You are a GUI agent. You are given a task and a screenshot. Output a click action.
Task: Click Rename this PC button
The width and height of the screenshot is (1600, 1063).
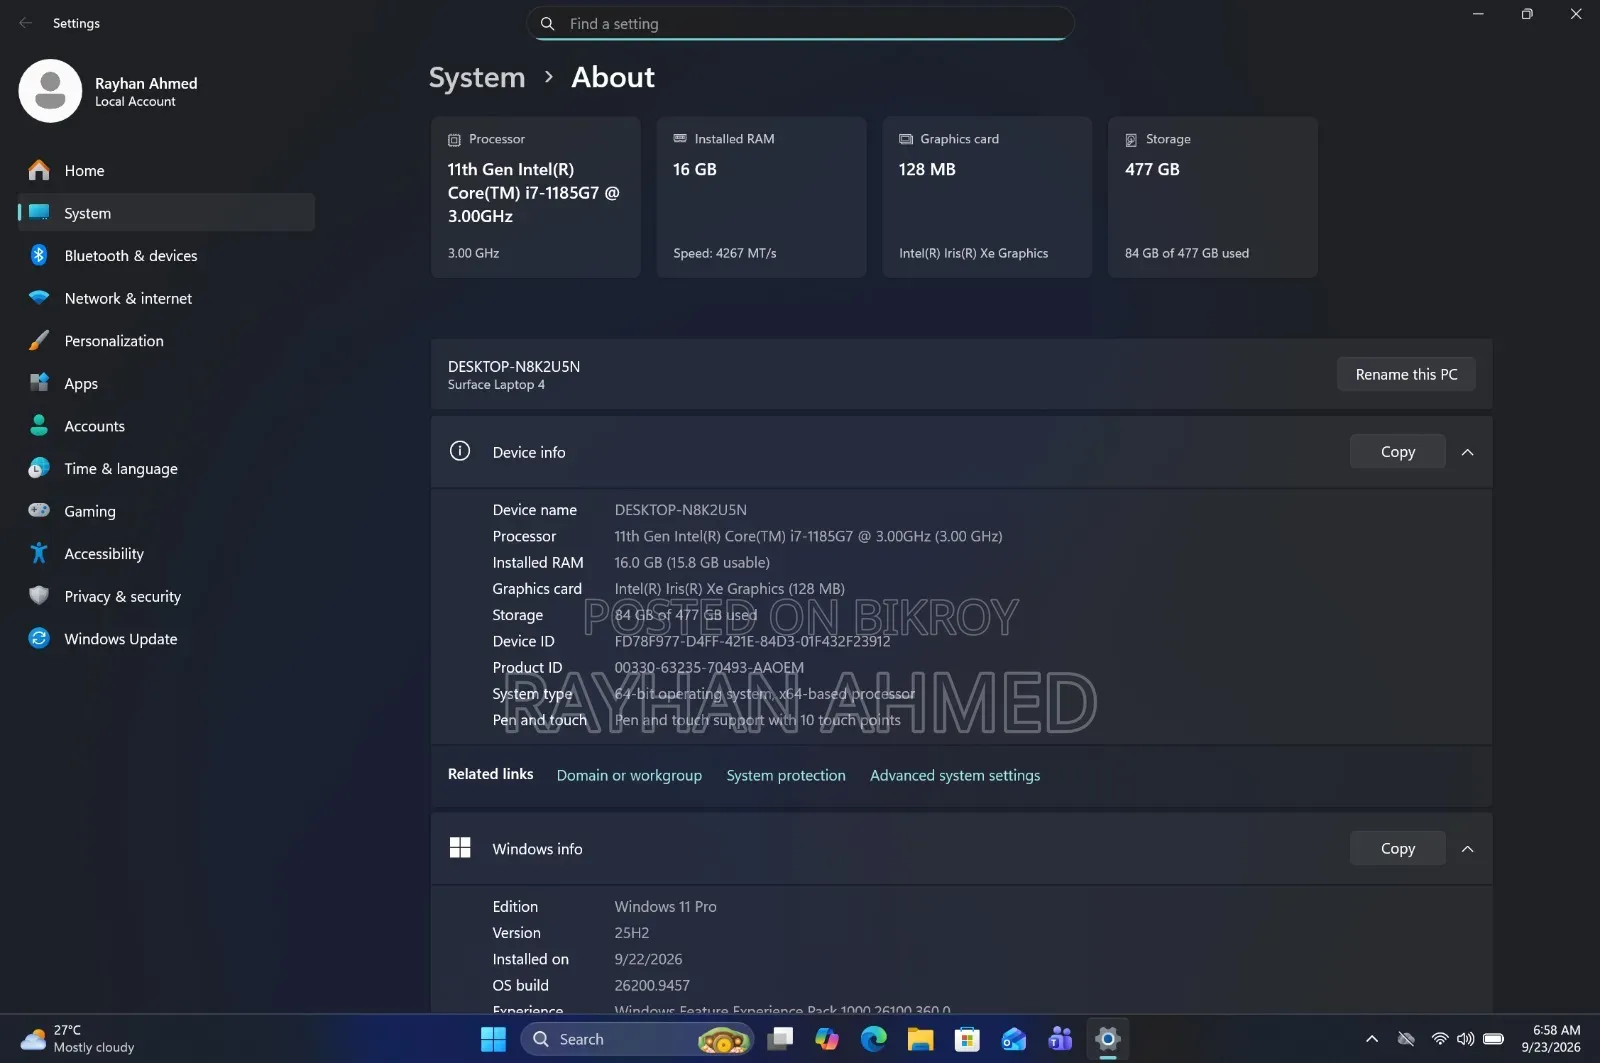tap(1406, 374)
